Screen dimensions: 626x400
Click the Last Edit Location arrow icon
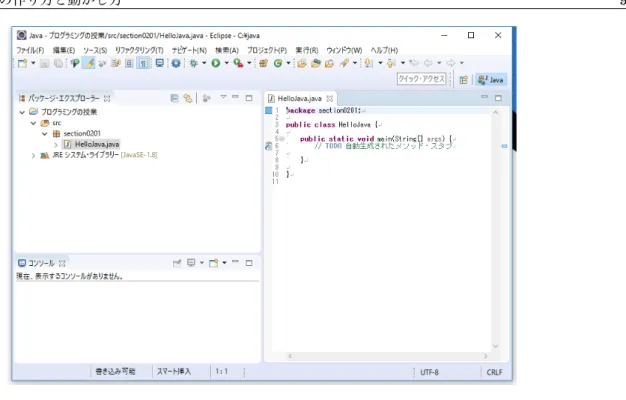pyautogui.click(x=414, y=63)
